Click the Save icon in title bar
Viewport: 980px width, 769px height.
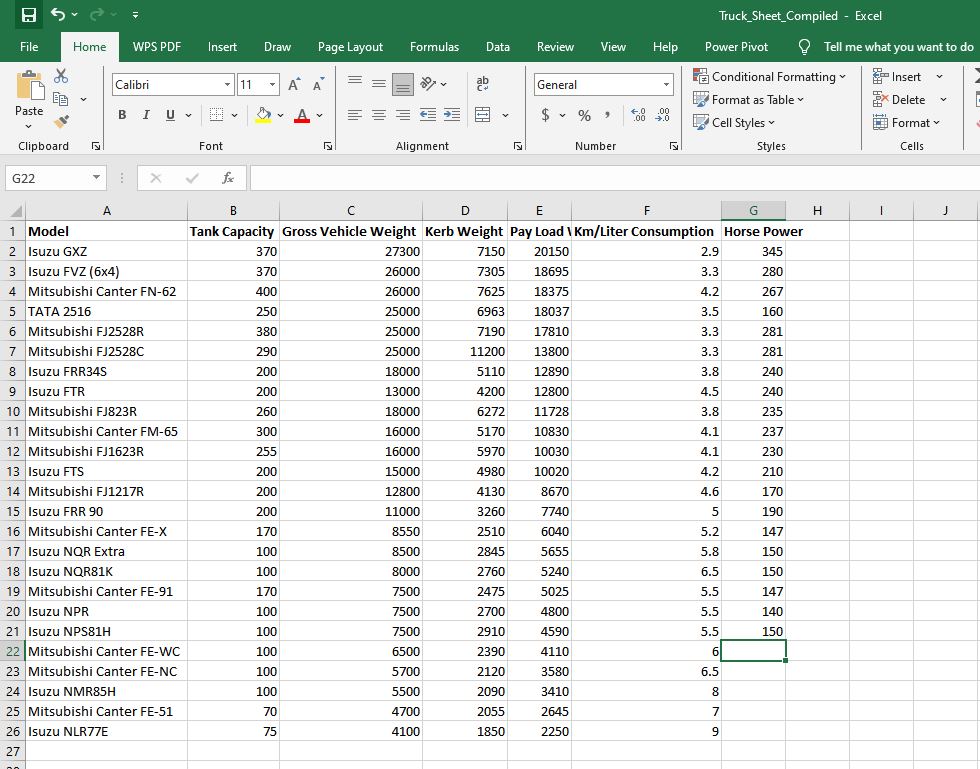tap(29, 15)
